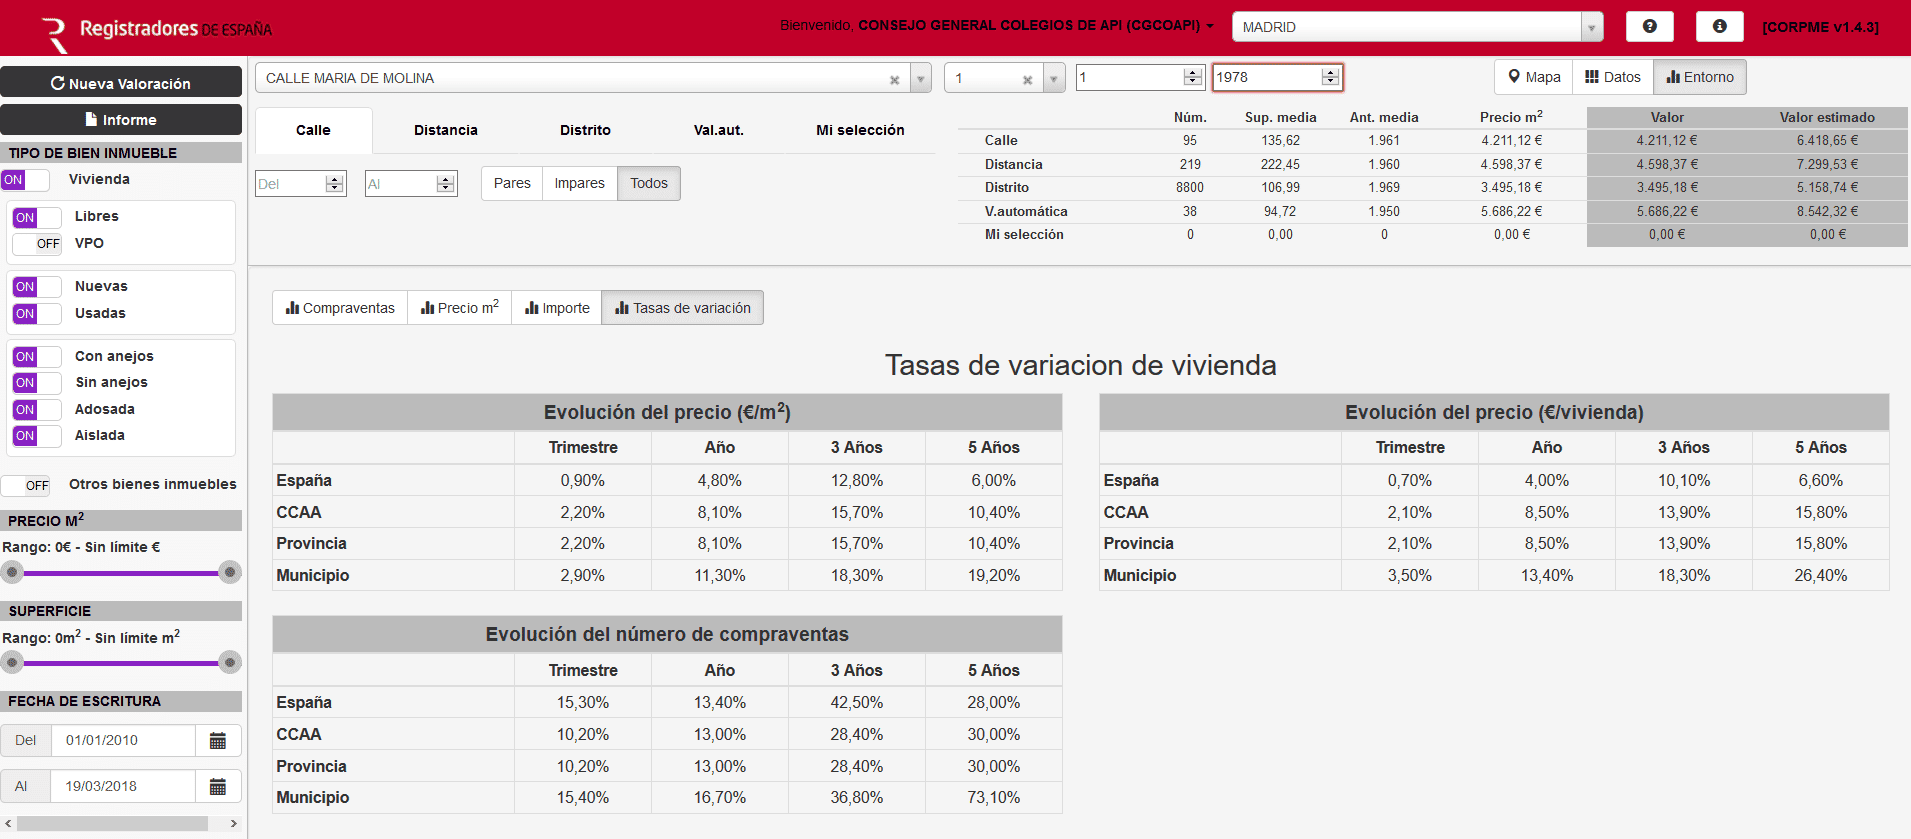Adjust the 1978 year spinner
This screenshot has height=839, width=1911.
click(x=1329, y=77)
